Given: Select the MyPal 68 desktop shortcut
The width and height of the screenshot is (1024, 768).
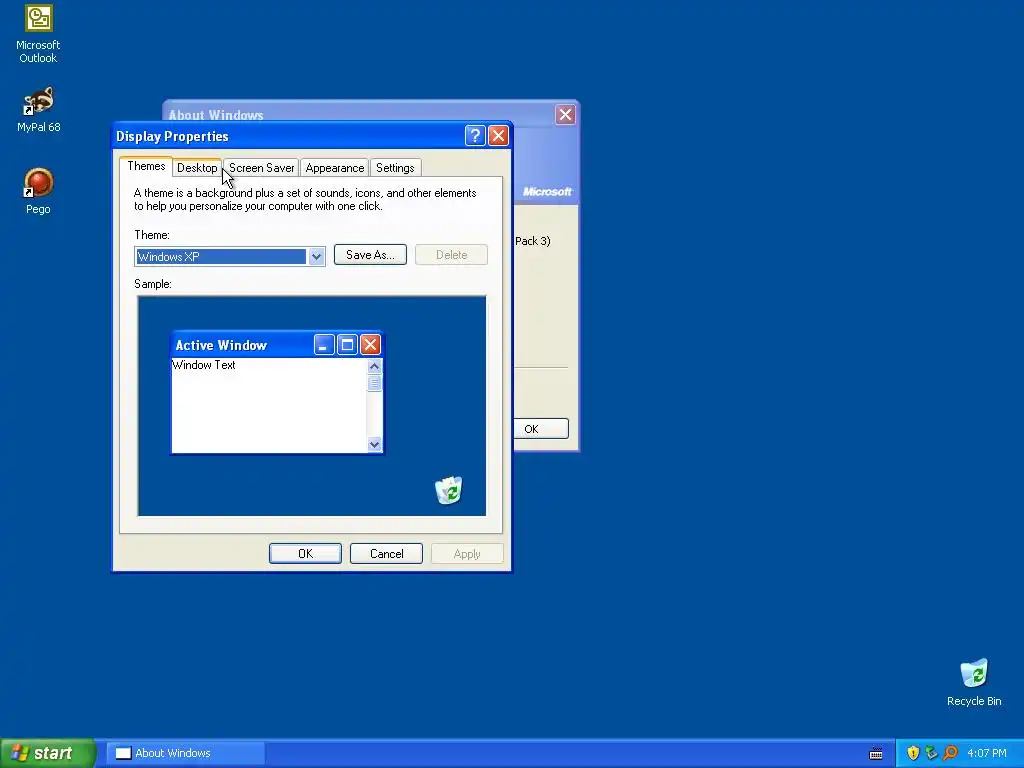Looking at the screenshot, I should tap(38, 110).
